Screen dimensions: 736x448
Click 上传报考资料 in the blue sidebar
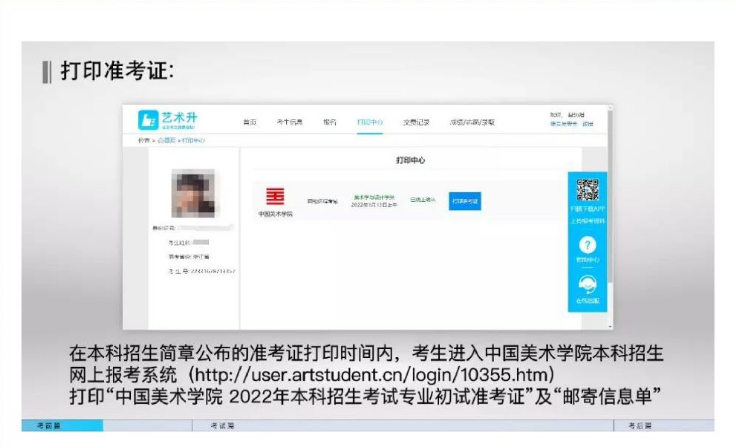(x=588, y=220)
